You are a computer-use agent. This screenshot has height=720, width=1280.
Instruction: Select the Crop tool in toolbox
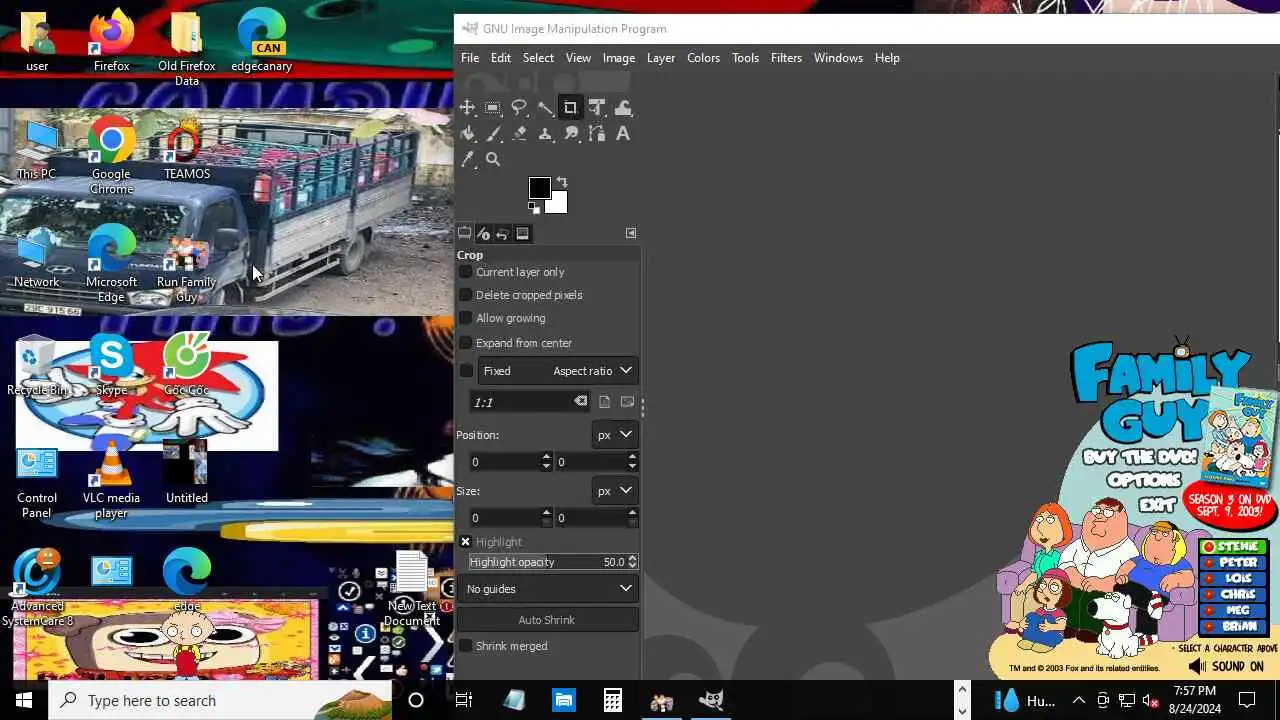[x=570, y=108]
